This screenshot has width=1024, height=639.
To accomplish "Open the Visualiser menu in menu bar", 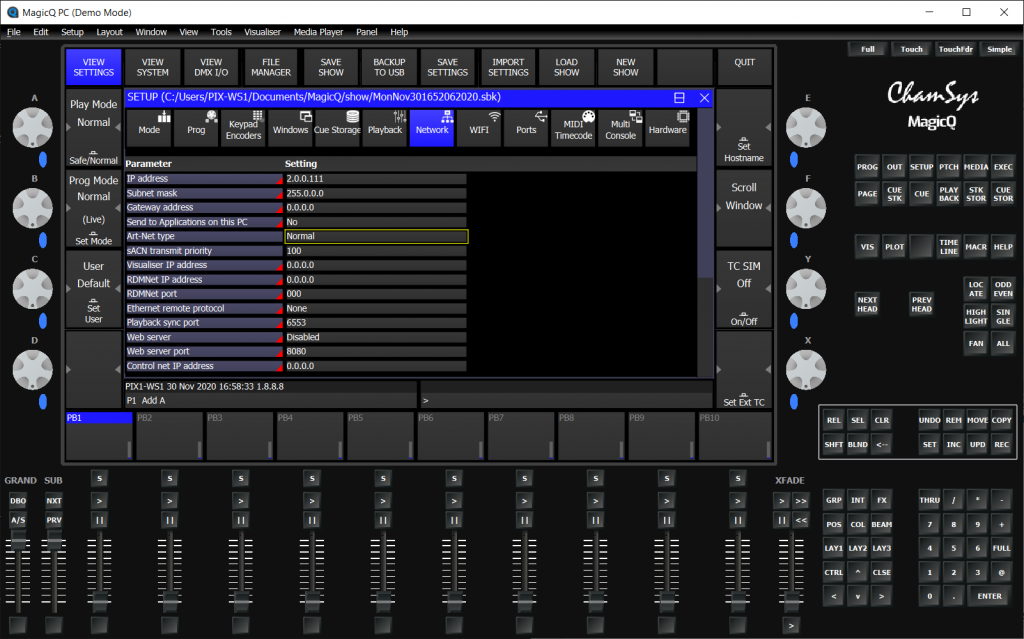I will coord(263,32).
